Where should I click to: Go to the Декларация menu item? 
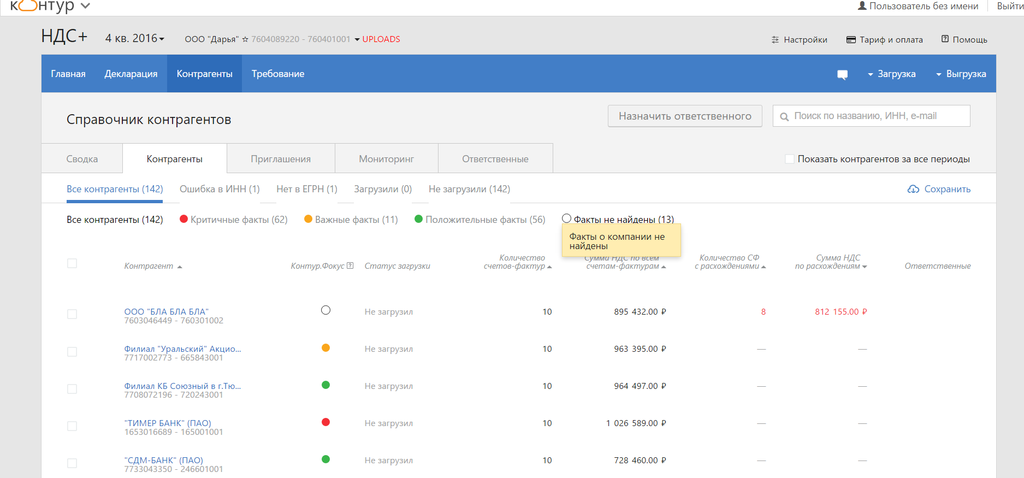tap(131, 74)
